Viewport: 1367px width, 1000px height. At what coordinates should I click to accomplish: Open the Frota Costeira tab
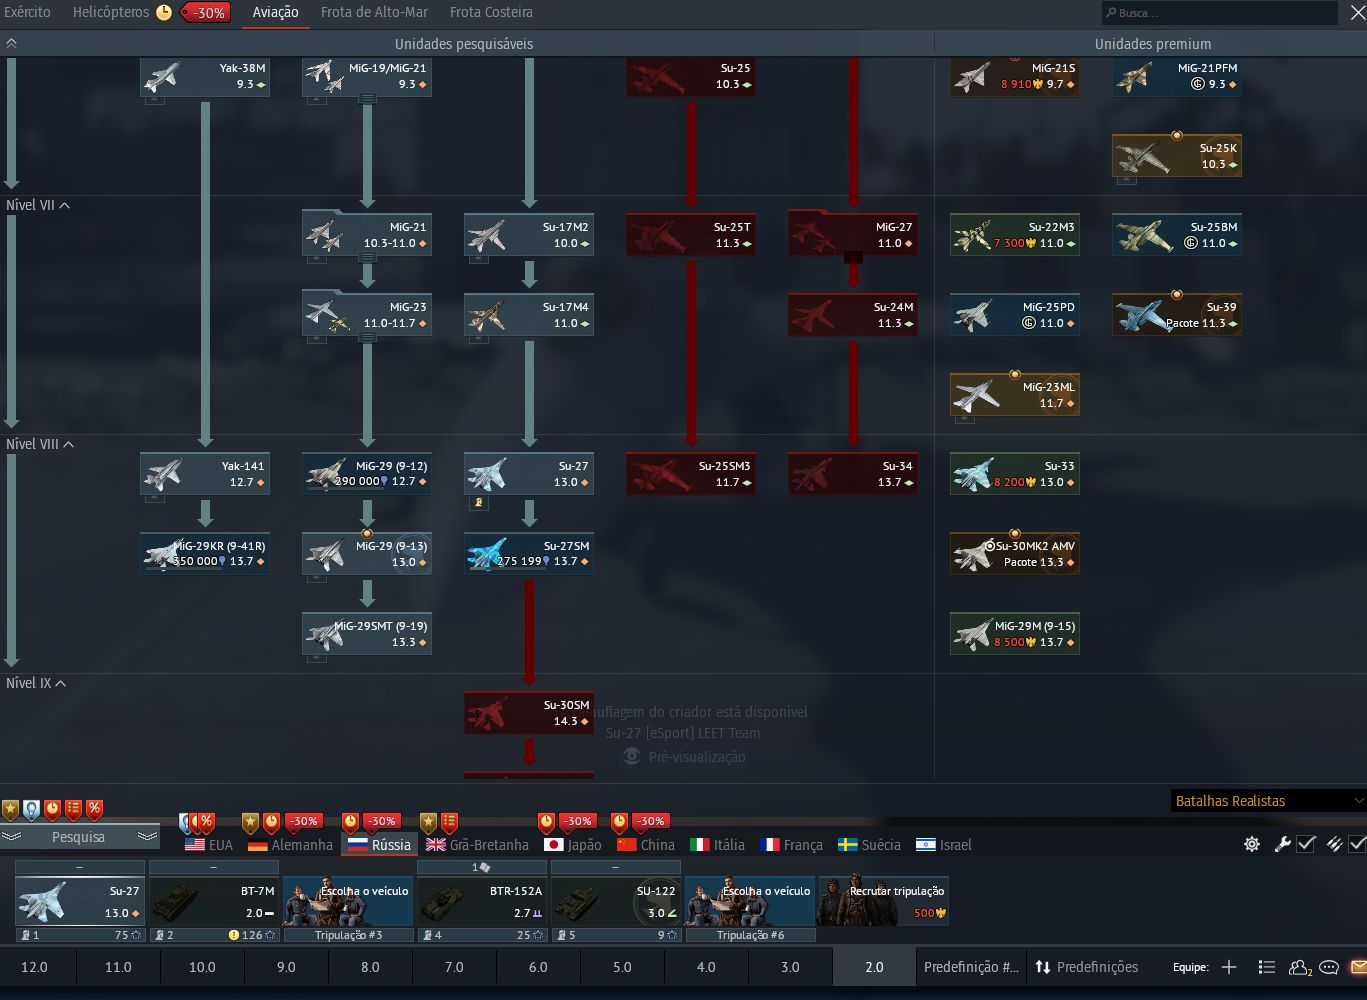point(491,13)
